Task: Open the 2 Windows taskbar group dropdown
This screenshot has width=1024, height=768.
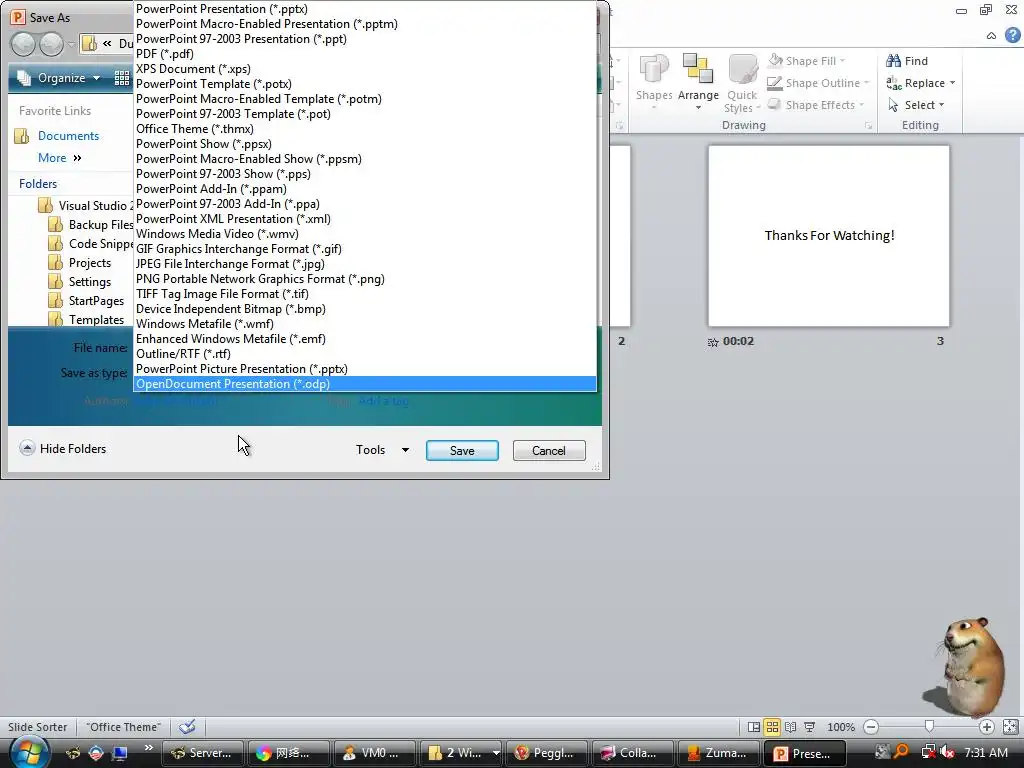Action: (x=496, y=753)
